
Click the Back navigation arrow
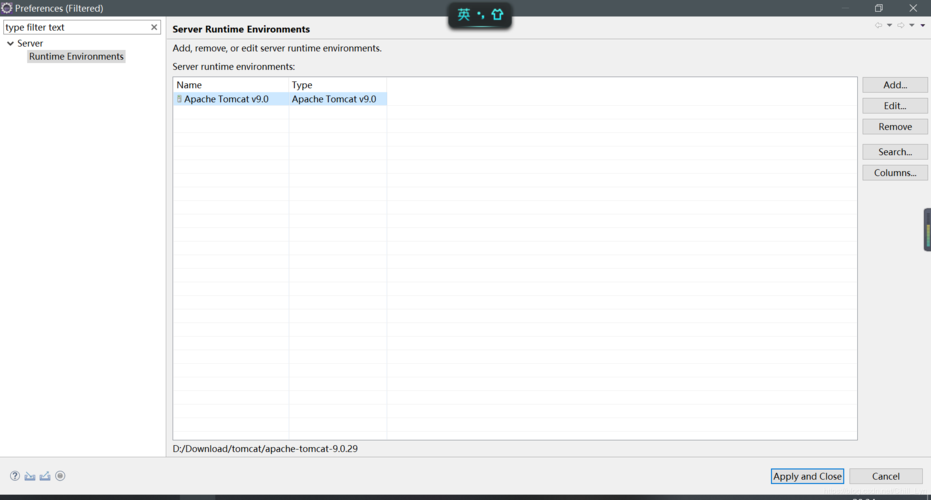(878, 25)
